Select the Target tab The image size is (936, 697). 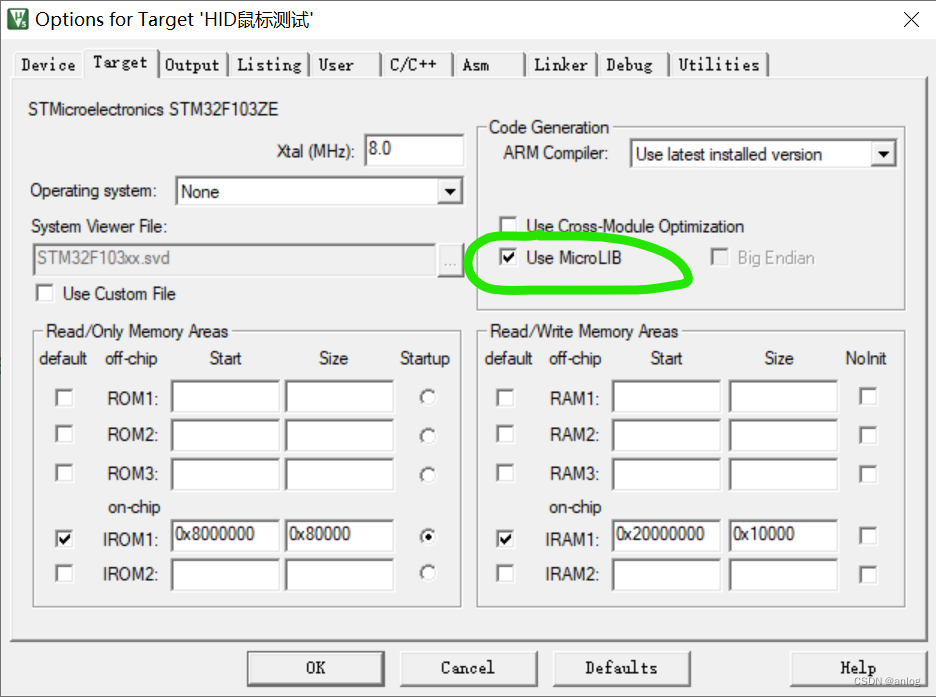tap(121, 63)
